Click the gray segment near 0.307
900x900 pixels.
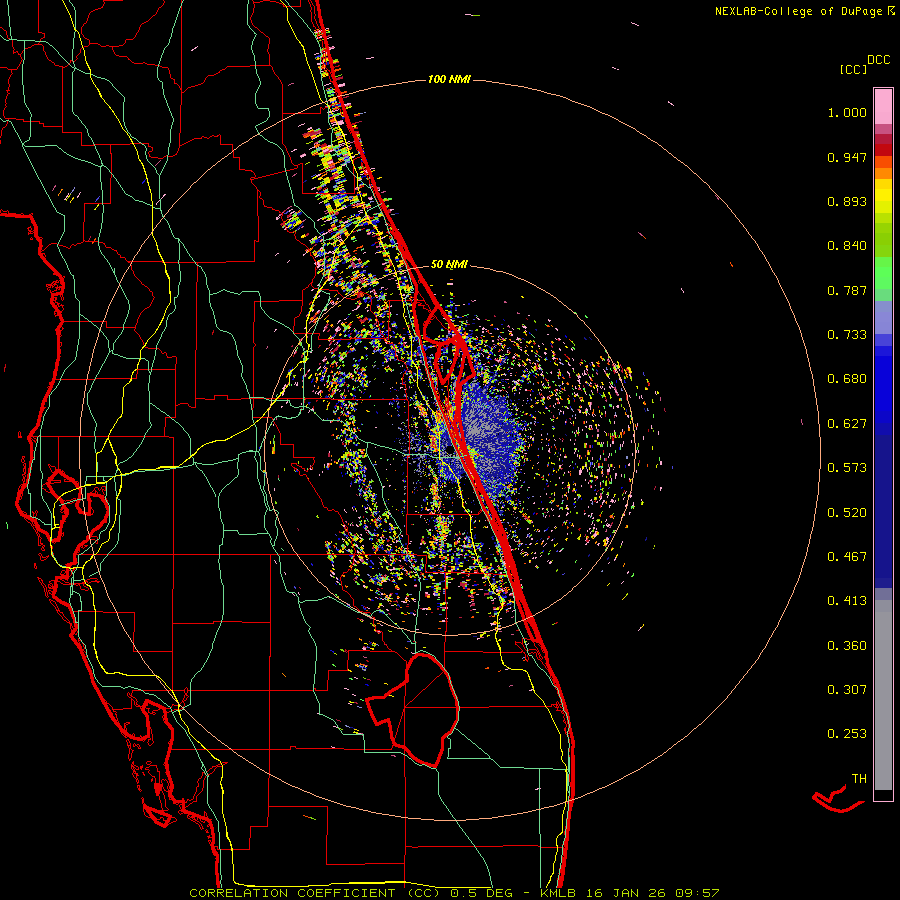[883, 690]
